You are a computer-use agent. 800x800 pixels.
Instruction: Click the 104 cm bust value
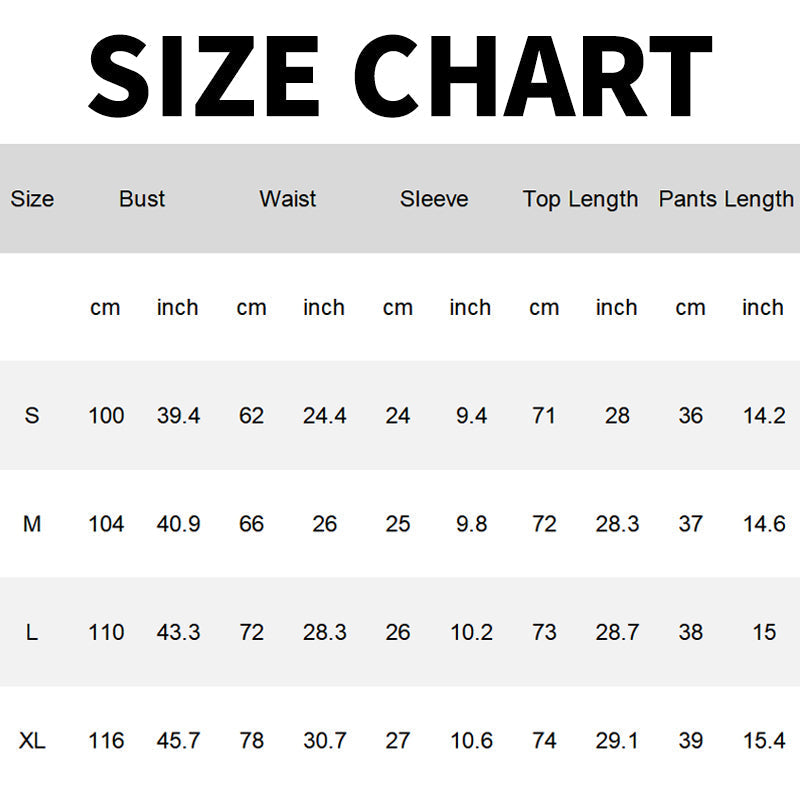tap(106, 523)
